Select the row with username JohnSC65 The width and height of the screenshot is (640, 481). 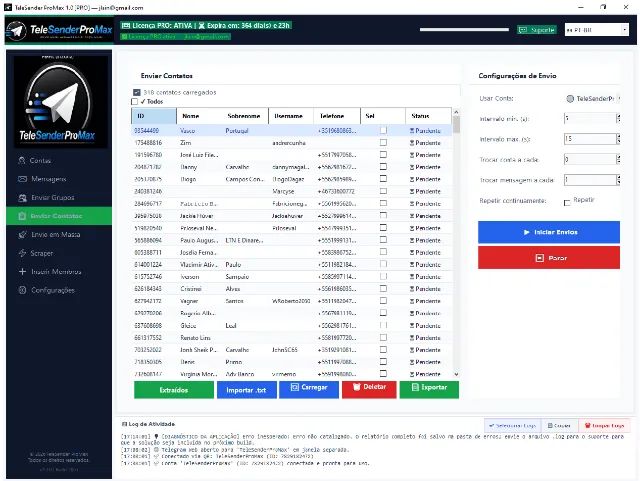[291, 350]
